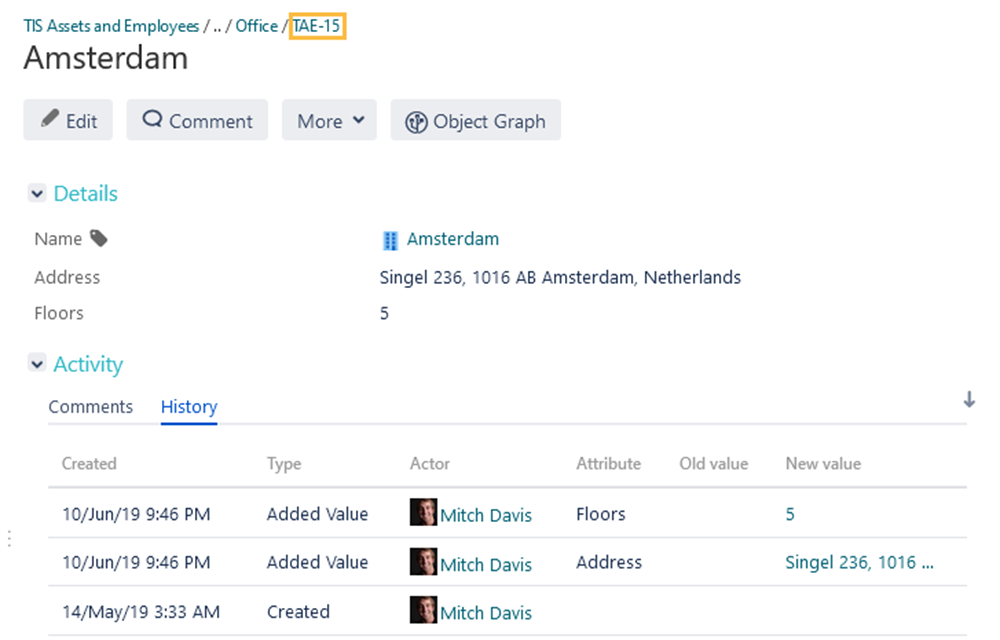Collapse the Activity section chevron
This screenshot has height=640, width=1000.
click(x=37, y=364)
